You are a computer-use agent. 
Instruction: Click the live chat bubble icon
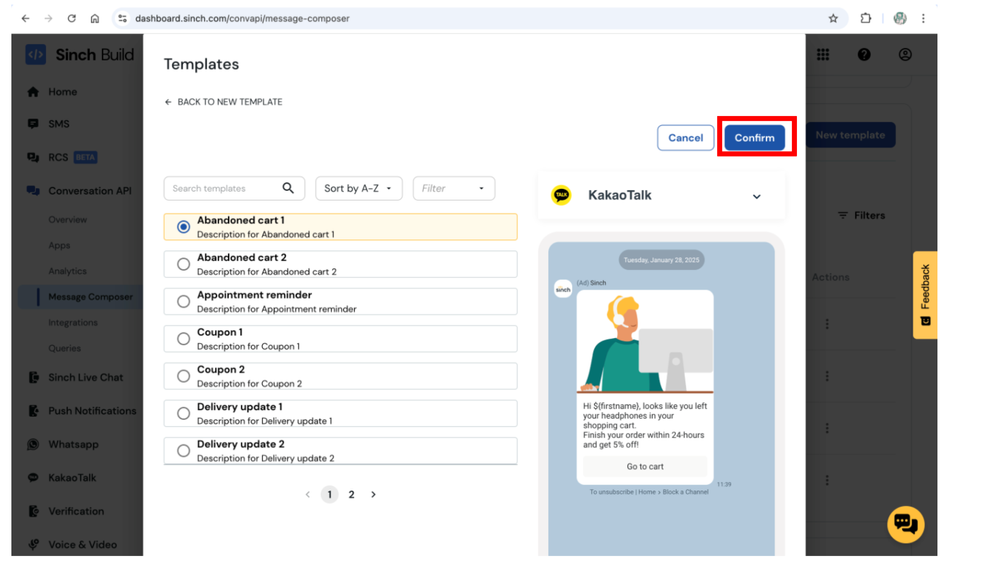tap(905, 524)
